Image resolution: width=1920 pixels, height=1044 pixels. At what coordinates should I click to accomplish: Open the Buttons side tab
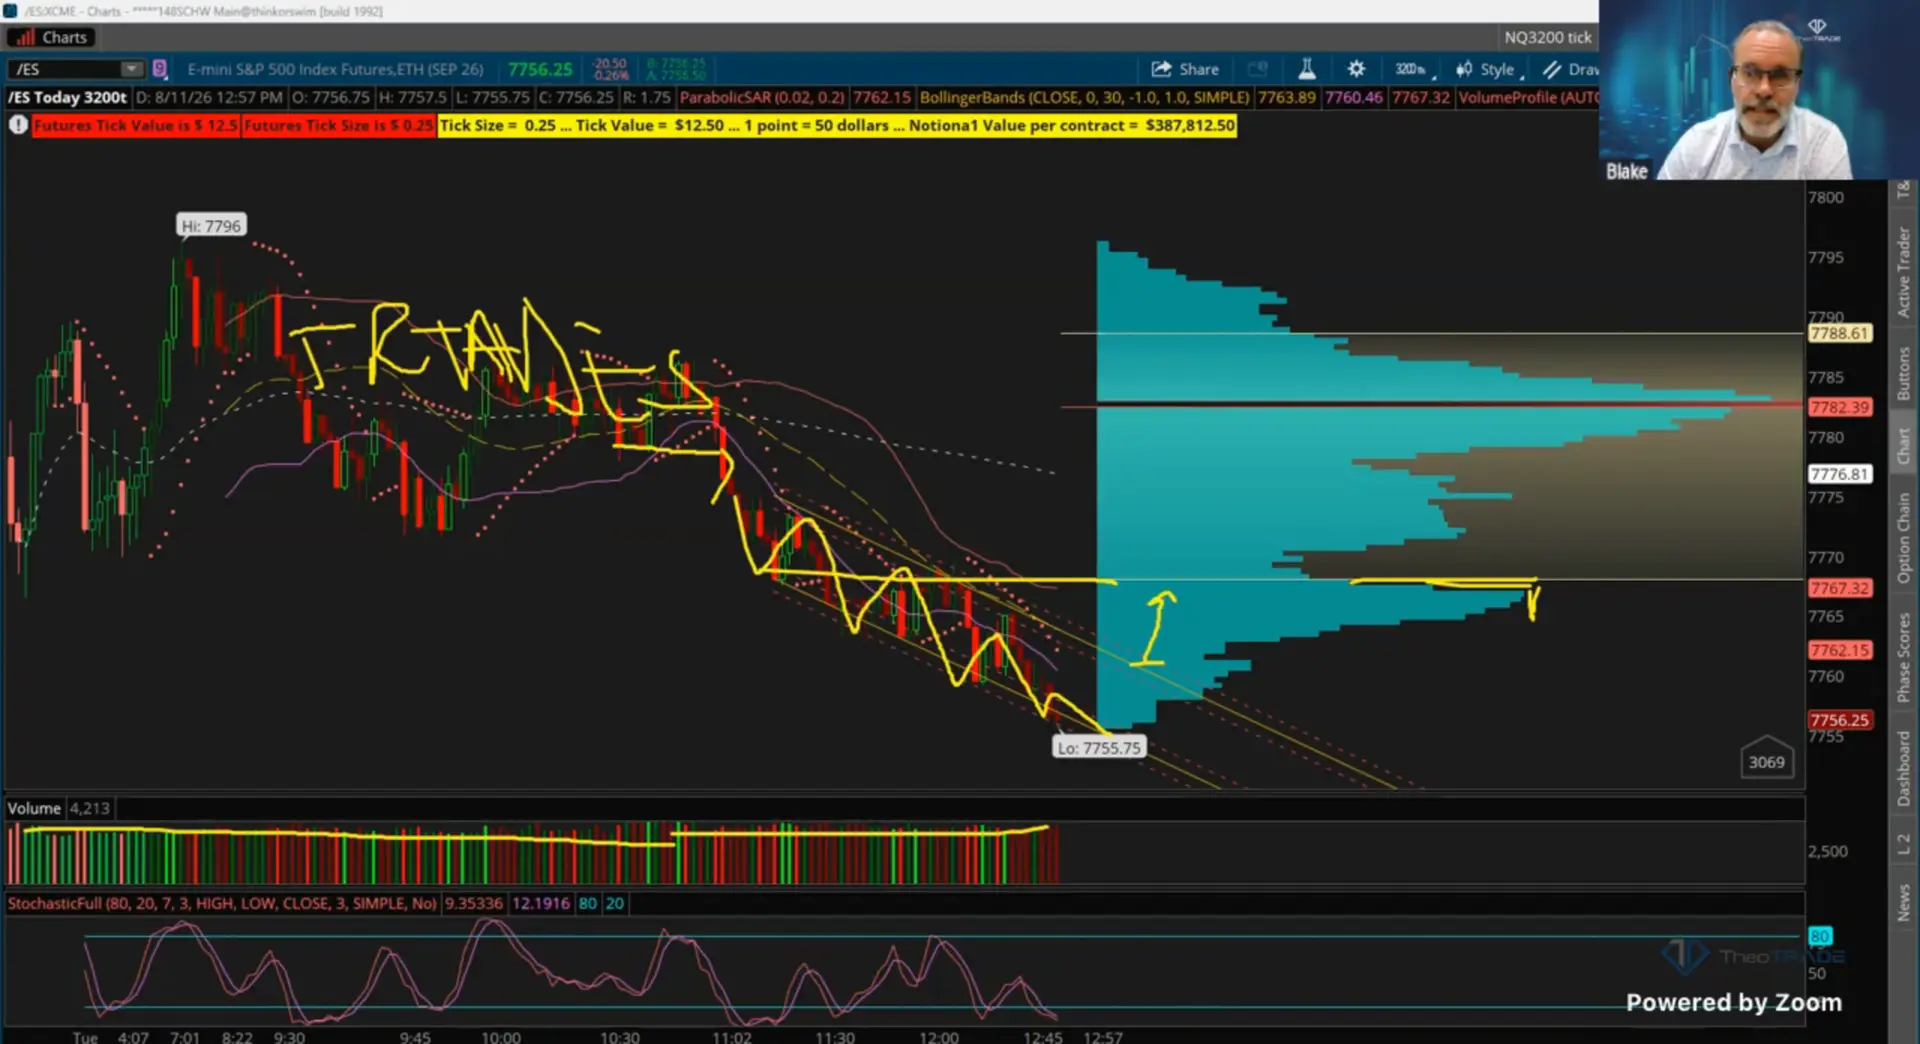coord(1903,373)
